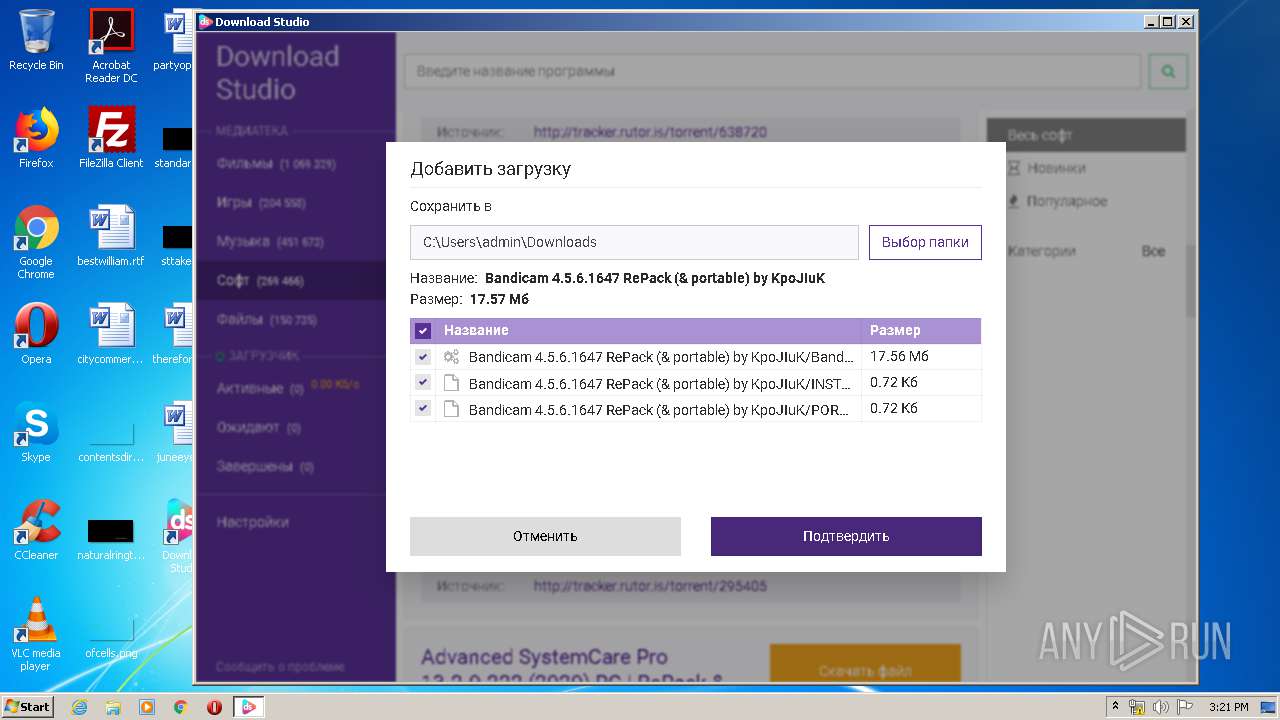Select Новинки filter on right panel
This screenshot has width=1280, height=720.
tap(1056, 168)
